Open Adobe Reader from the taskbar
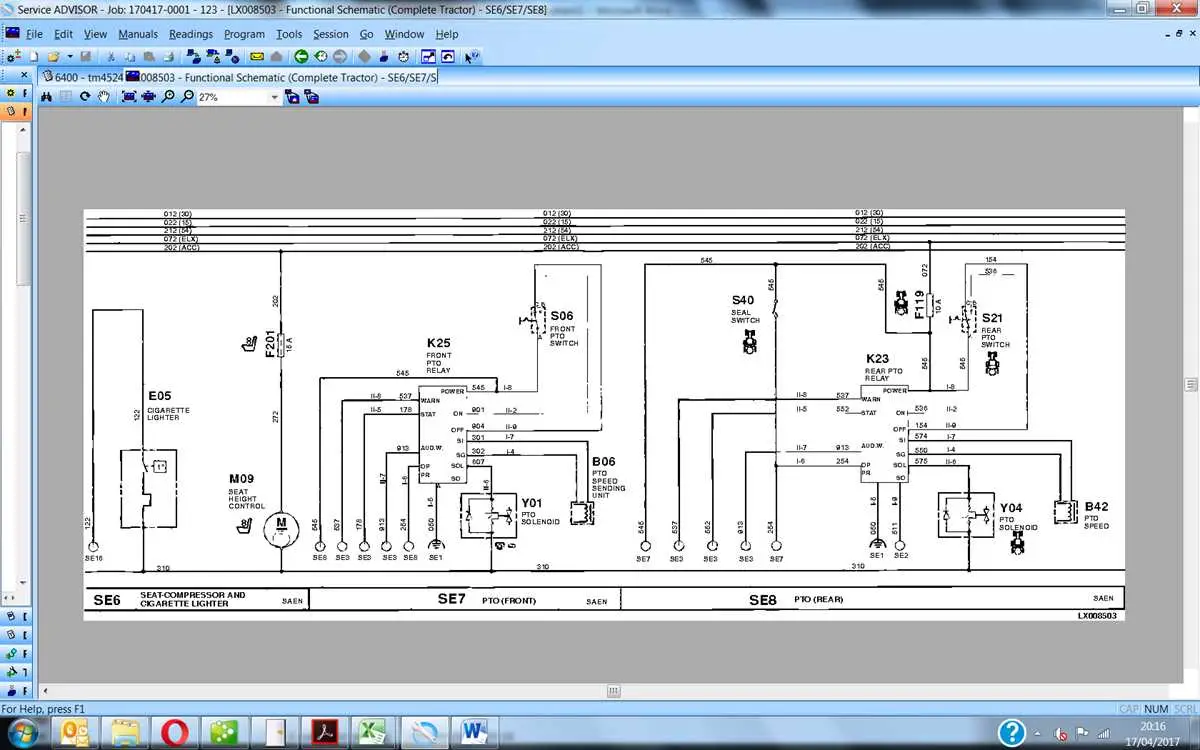The height and width of the screenshot is (750, 1200). pos(326,733)
